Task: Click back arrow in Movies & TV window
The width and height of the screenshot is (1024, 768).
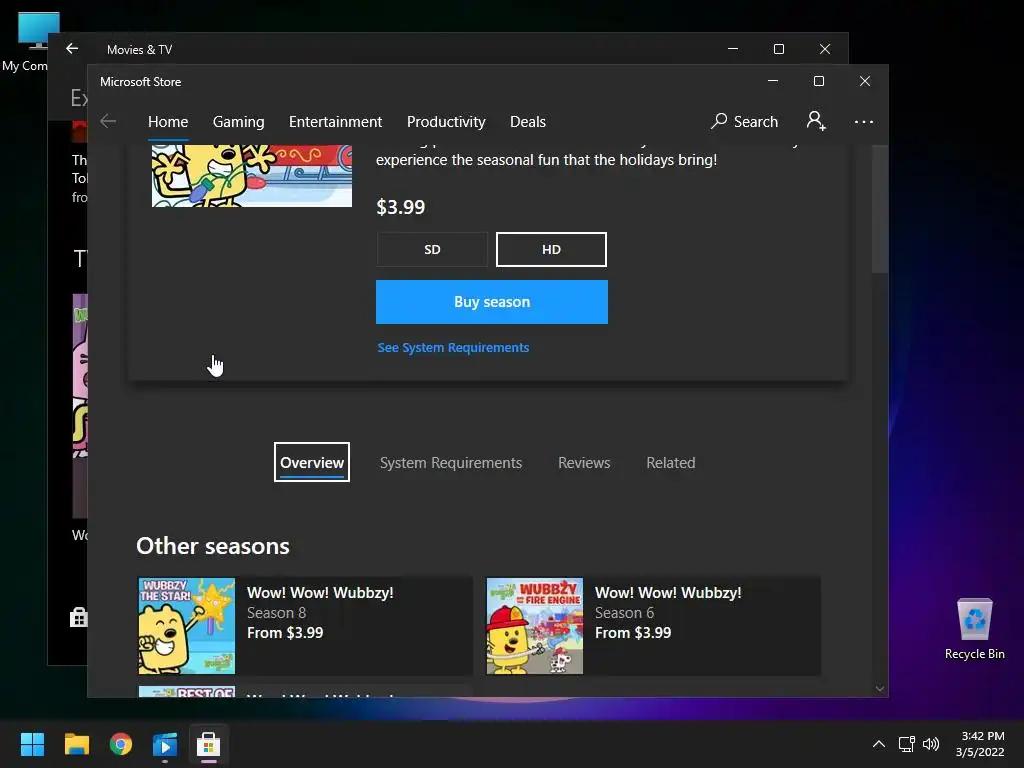Action: [72, 49]
